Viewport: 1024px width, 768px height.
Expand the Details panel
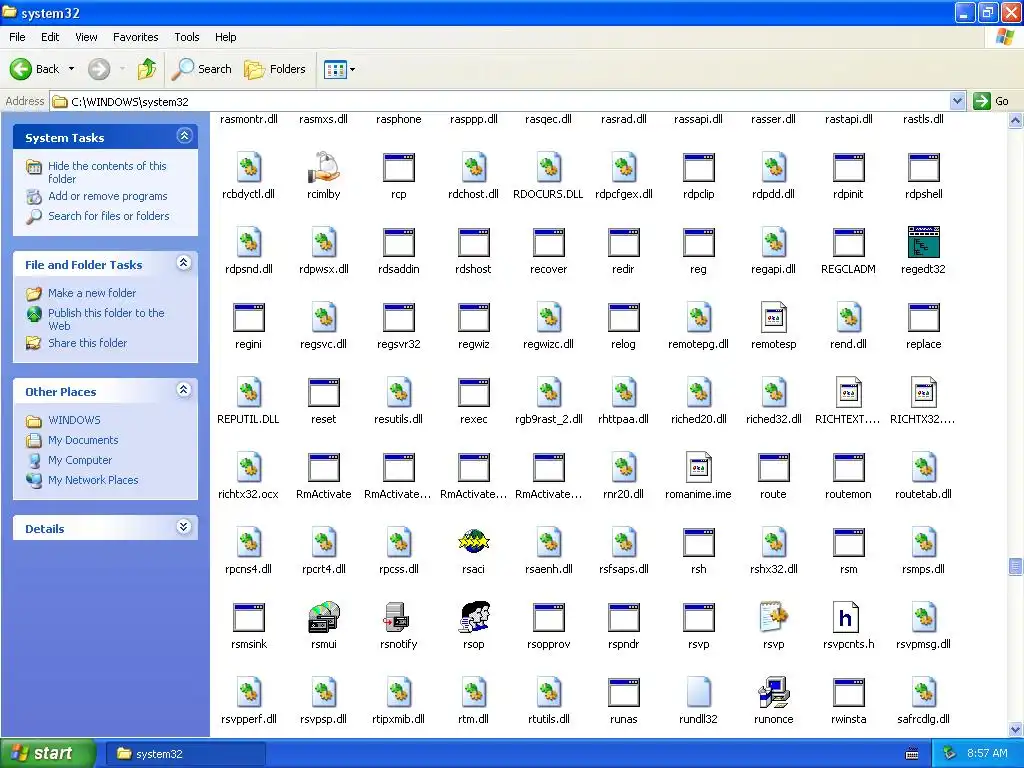[x=184, y=527]
